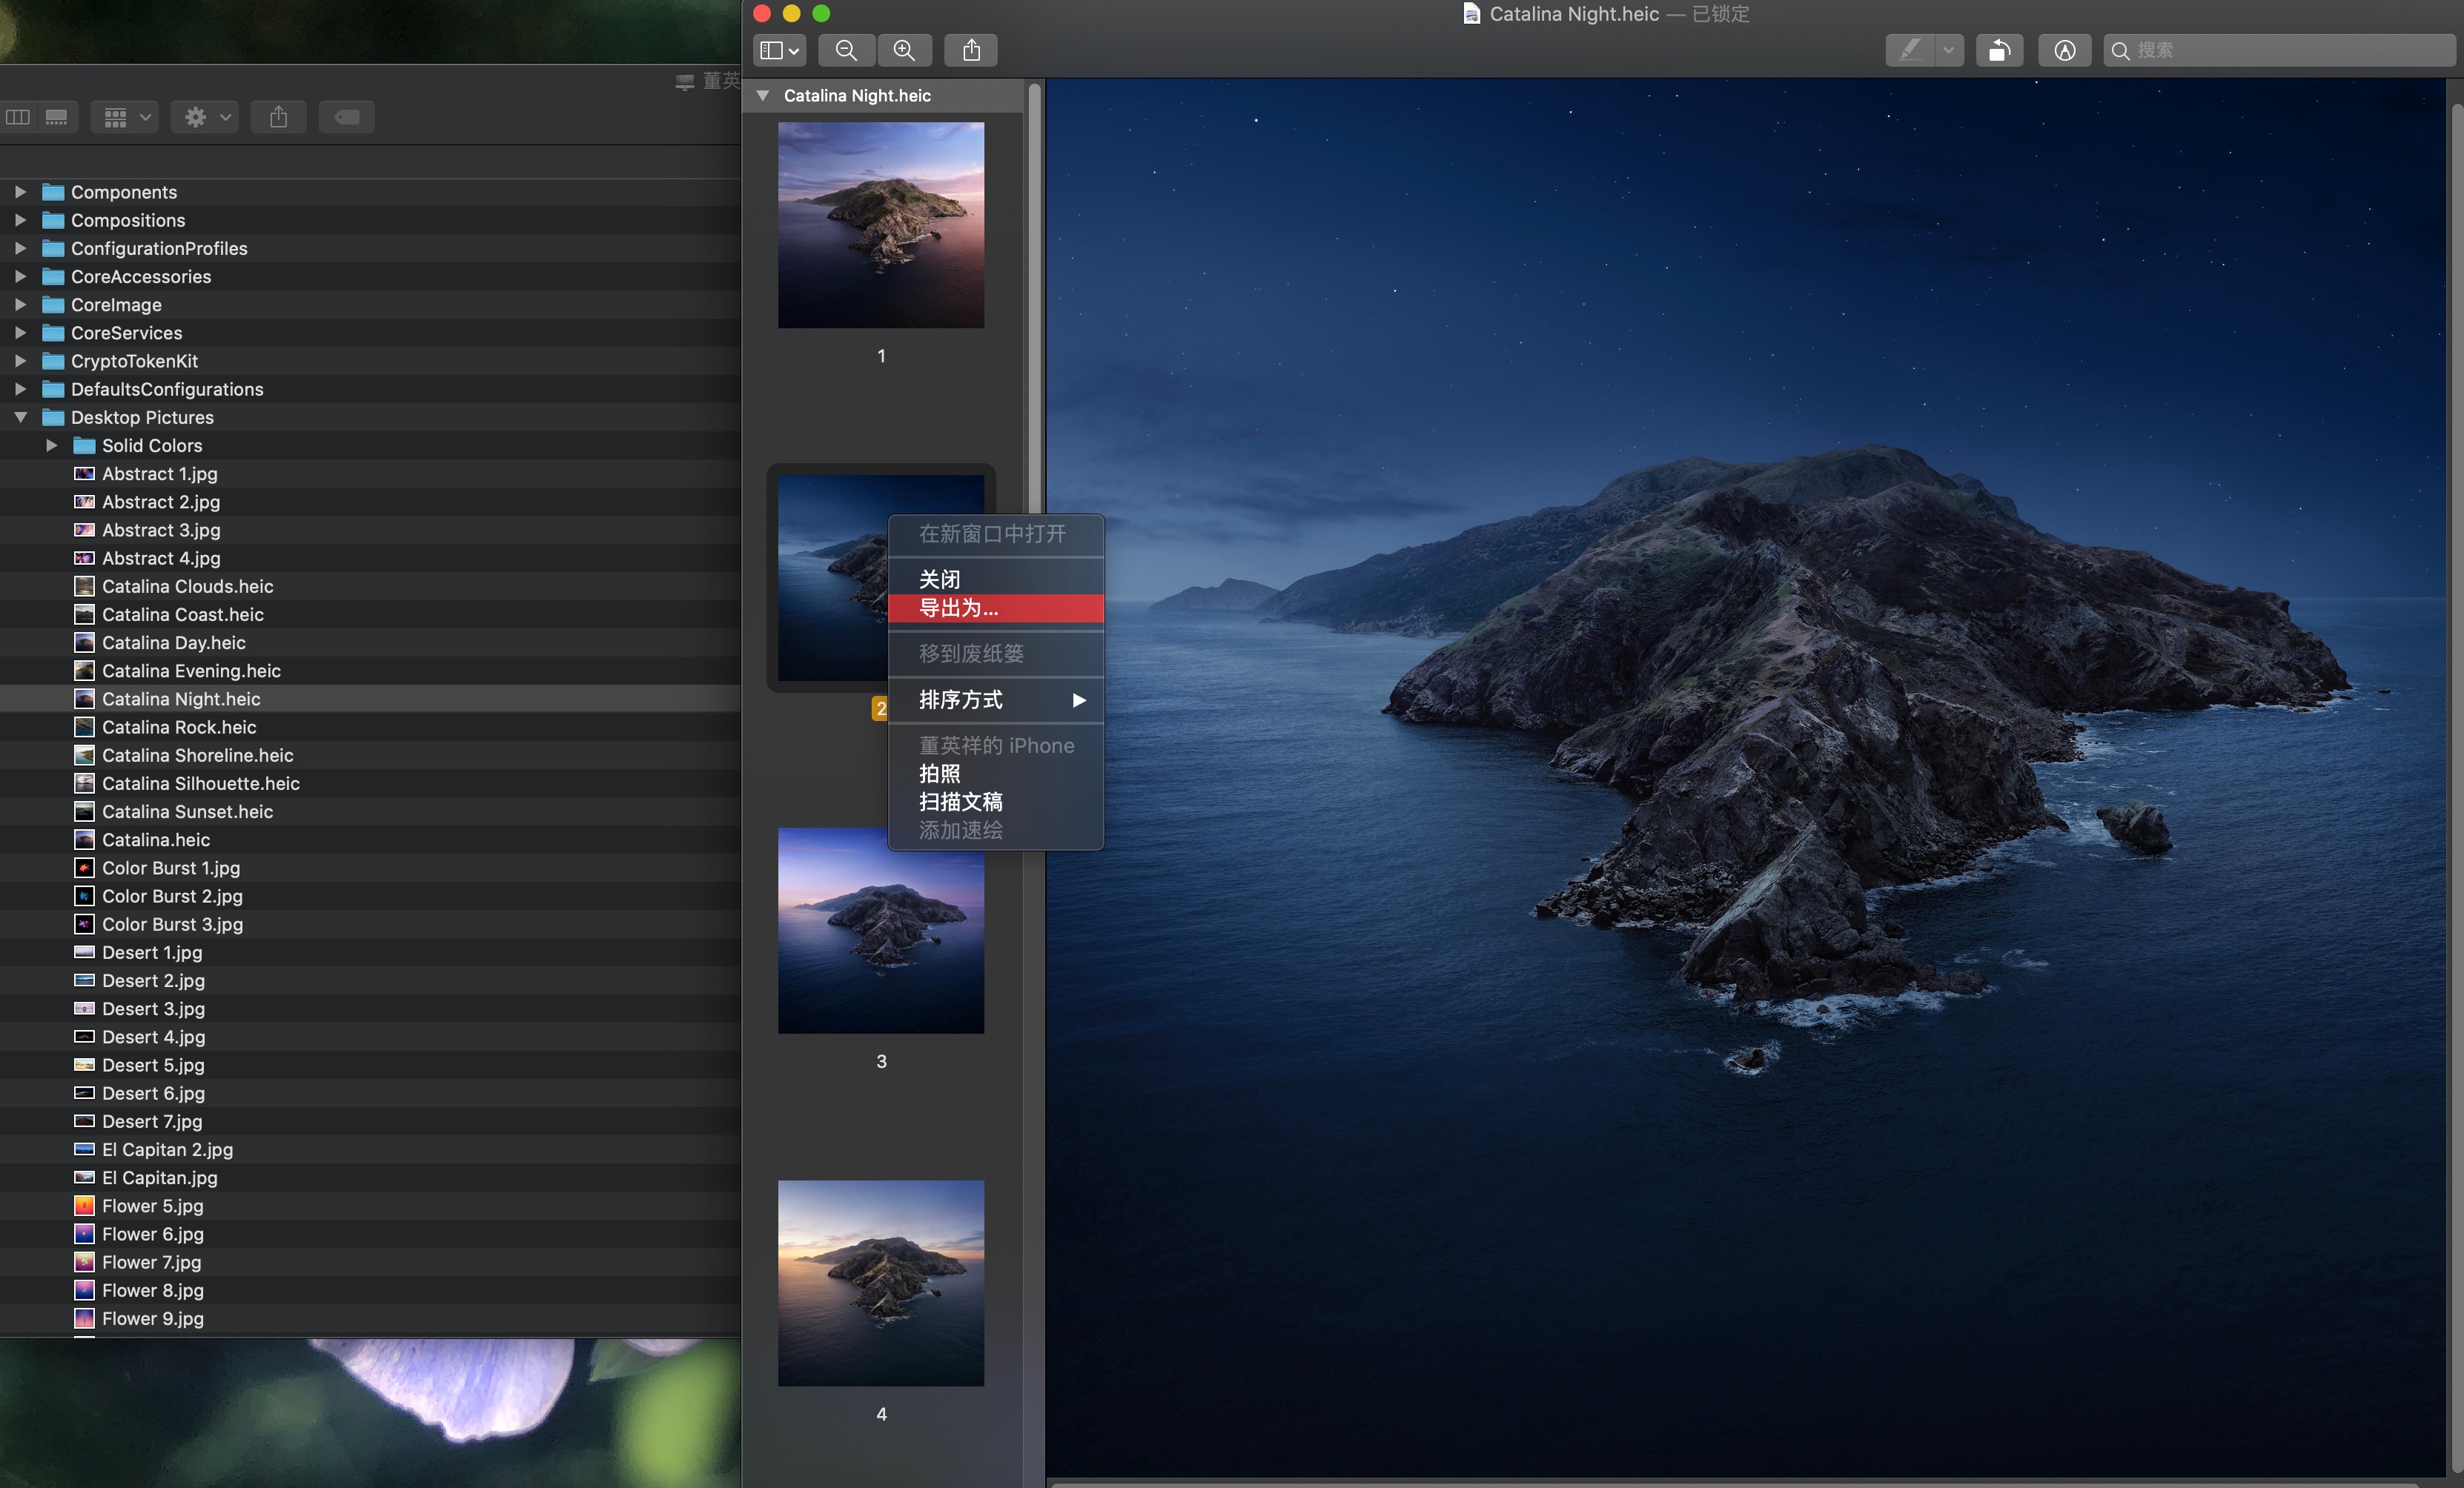Click the Finder edit tags icon
Screen dimensions: 2464x1488
pyautogui.click(x=346, y=117)
